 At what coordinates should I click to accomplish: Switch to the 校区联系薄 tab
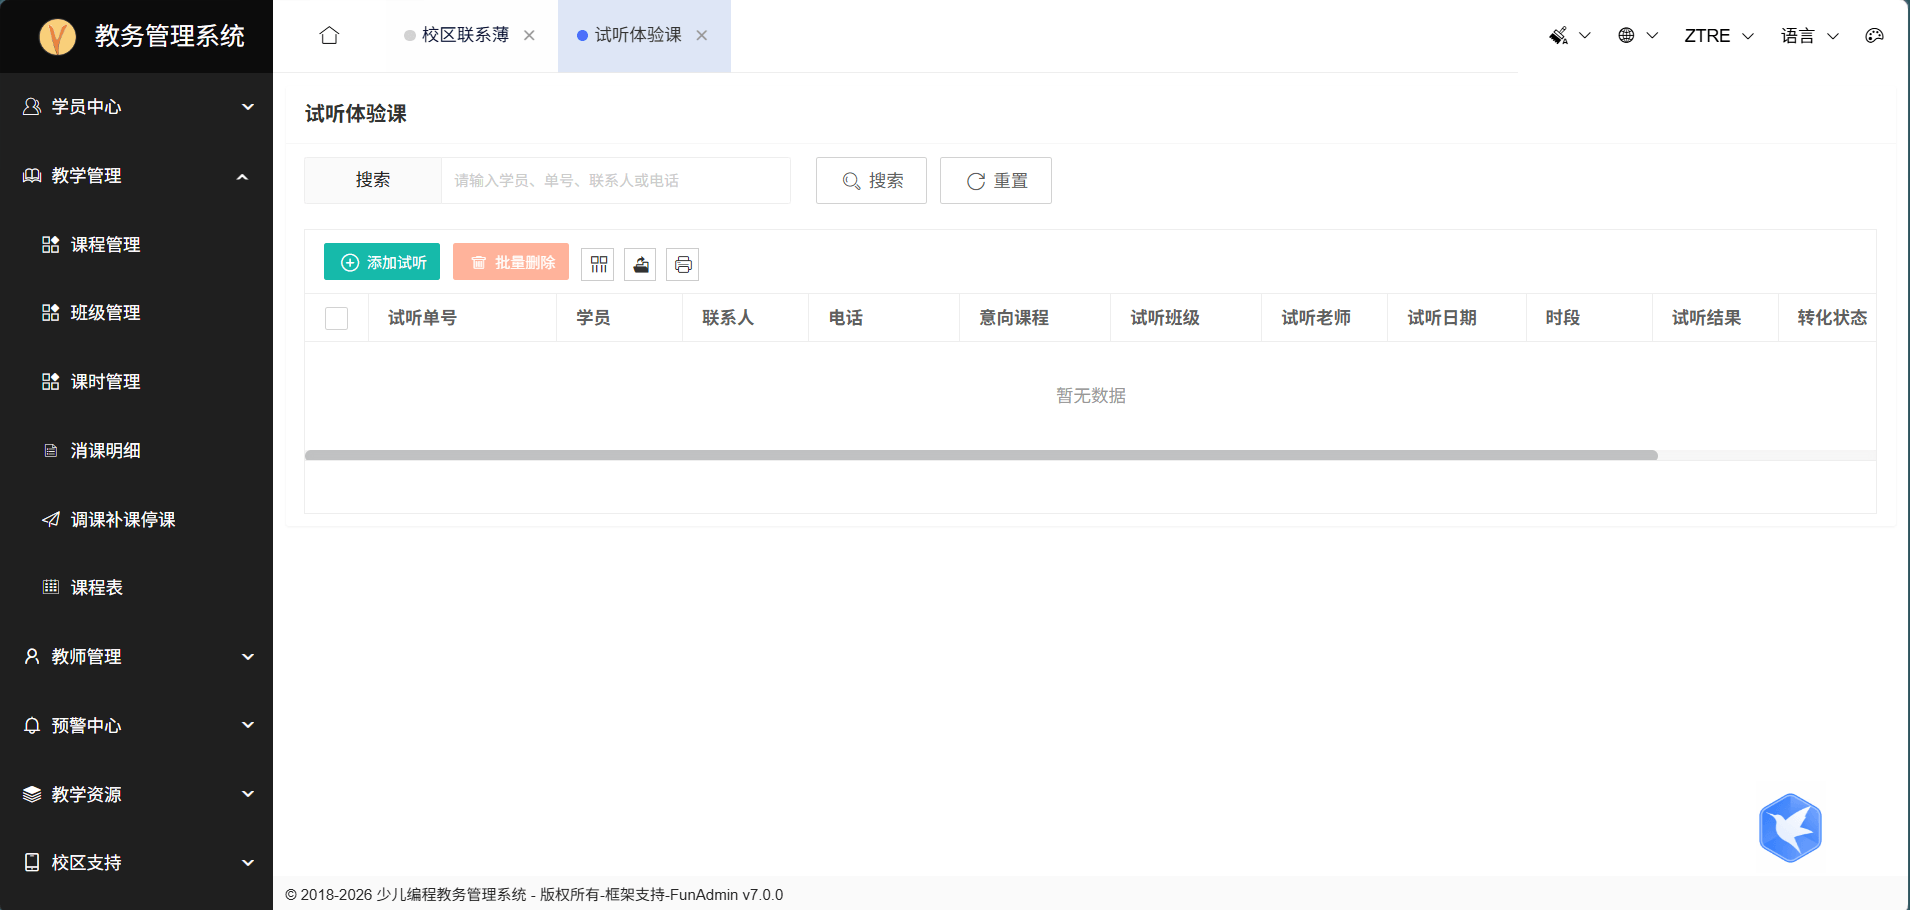pos(465,36)
